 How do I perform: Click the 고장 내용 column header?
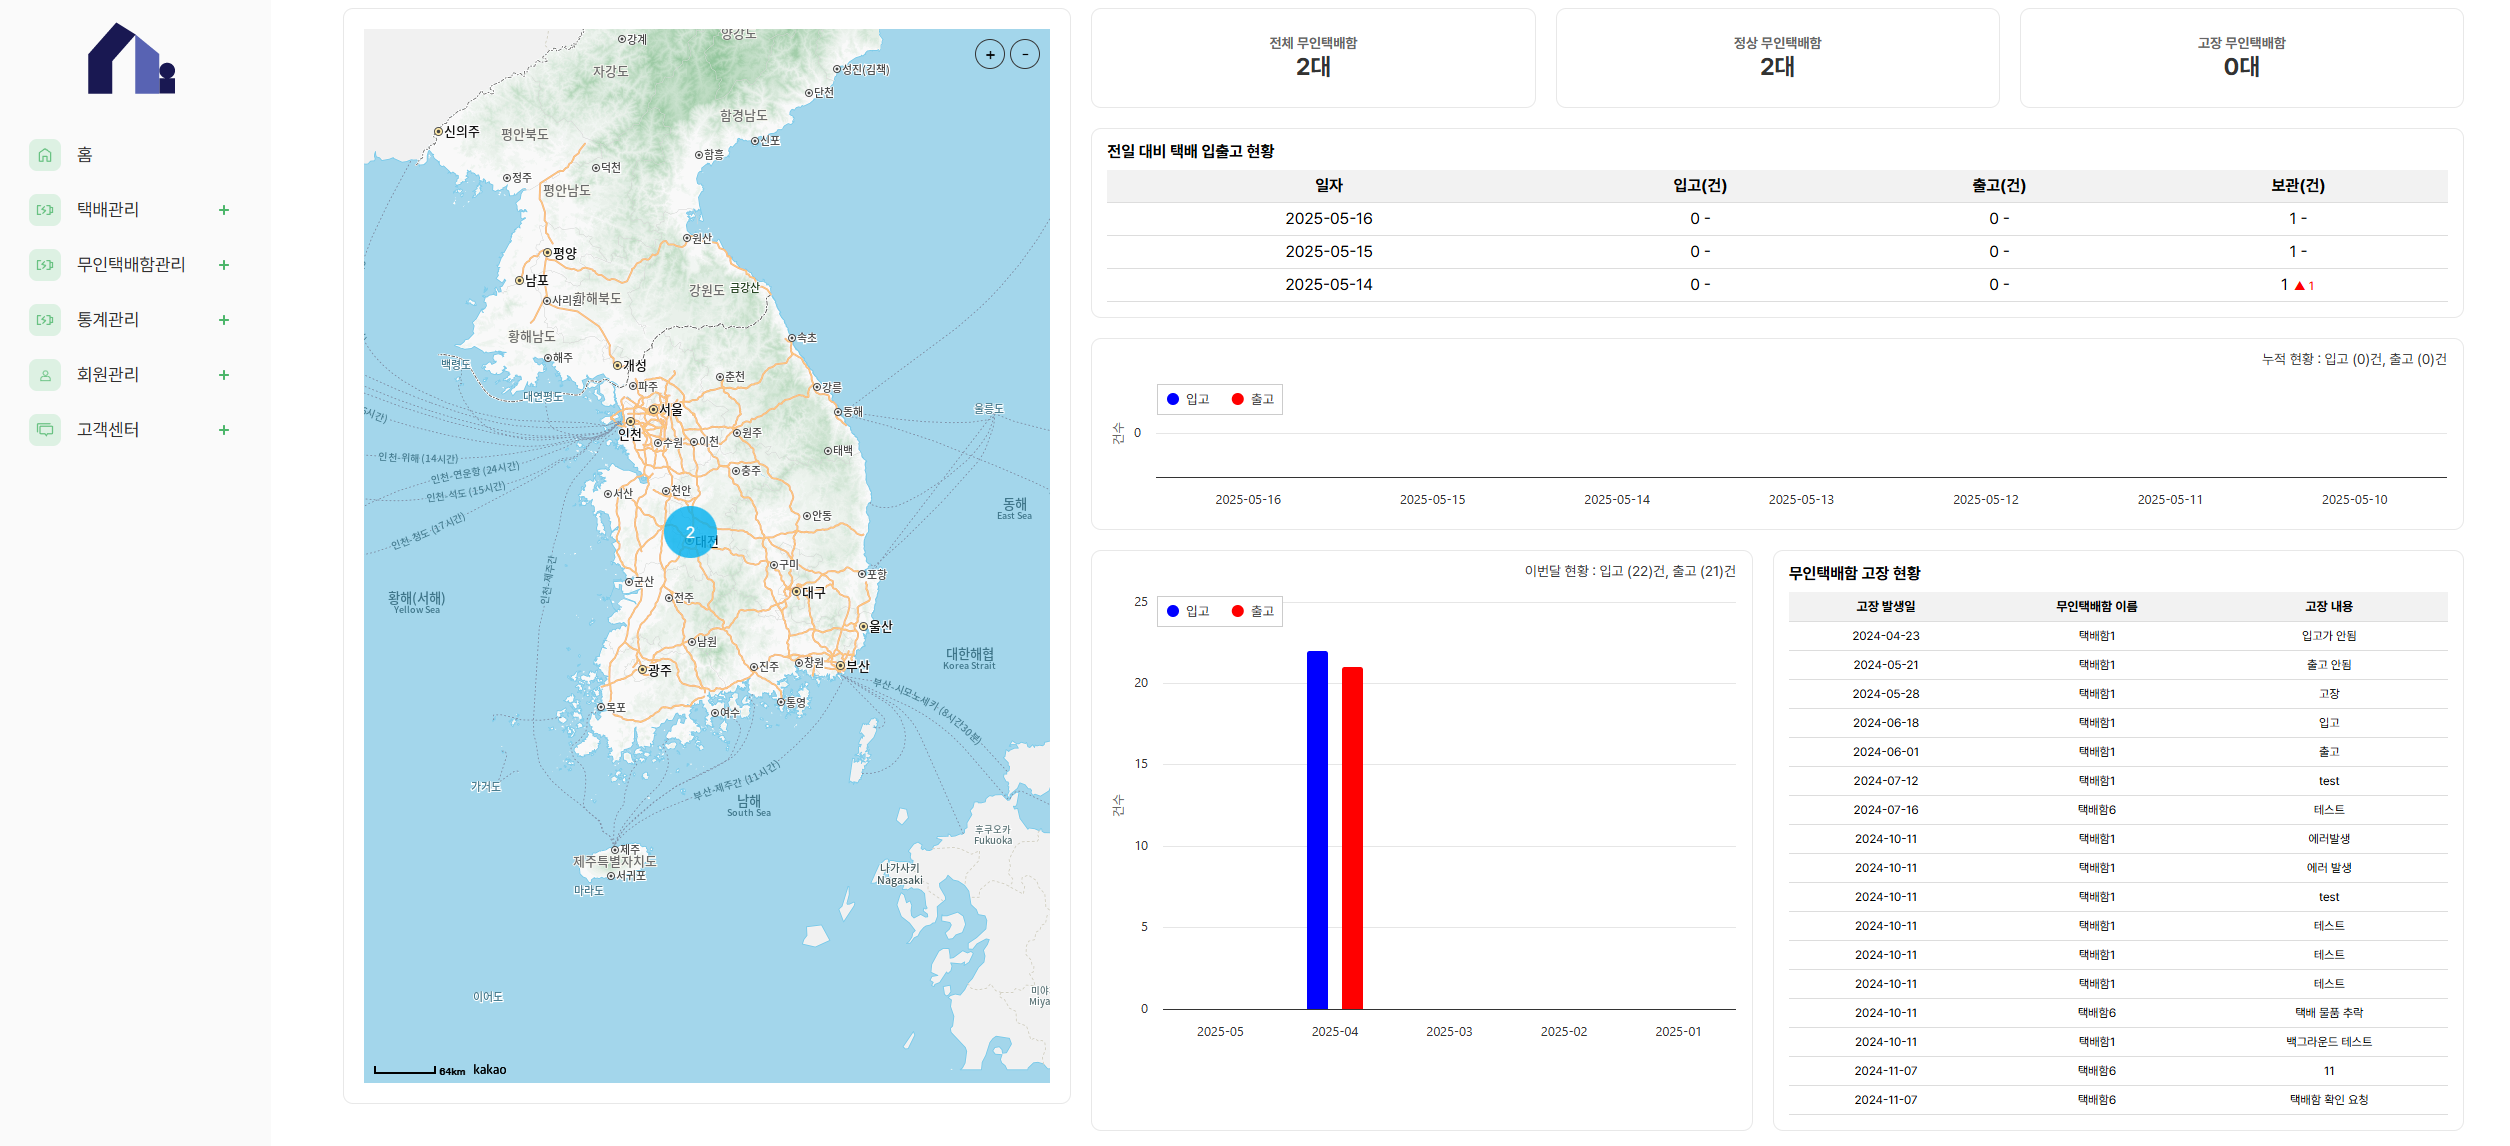point(2329,607)
